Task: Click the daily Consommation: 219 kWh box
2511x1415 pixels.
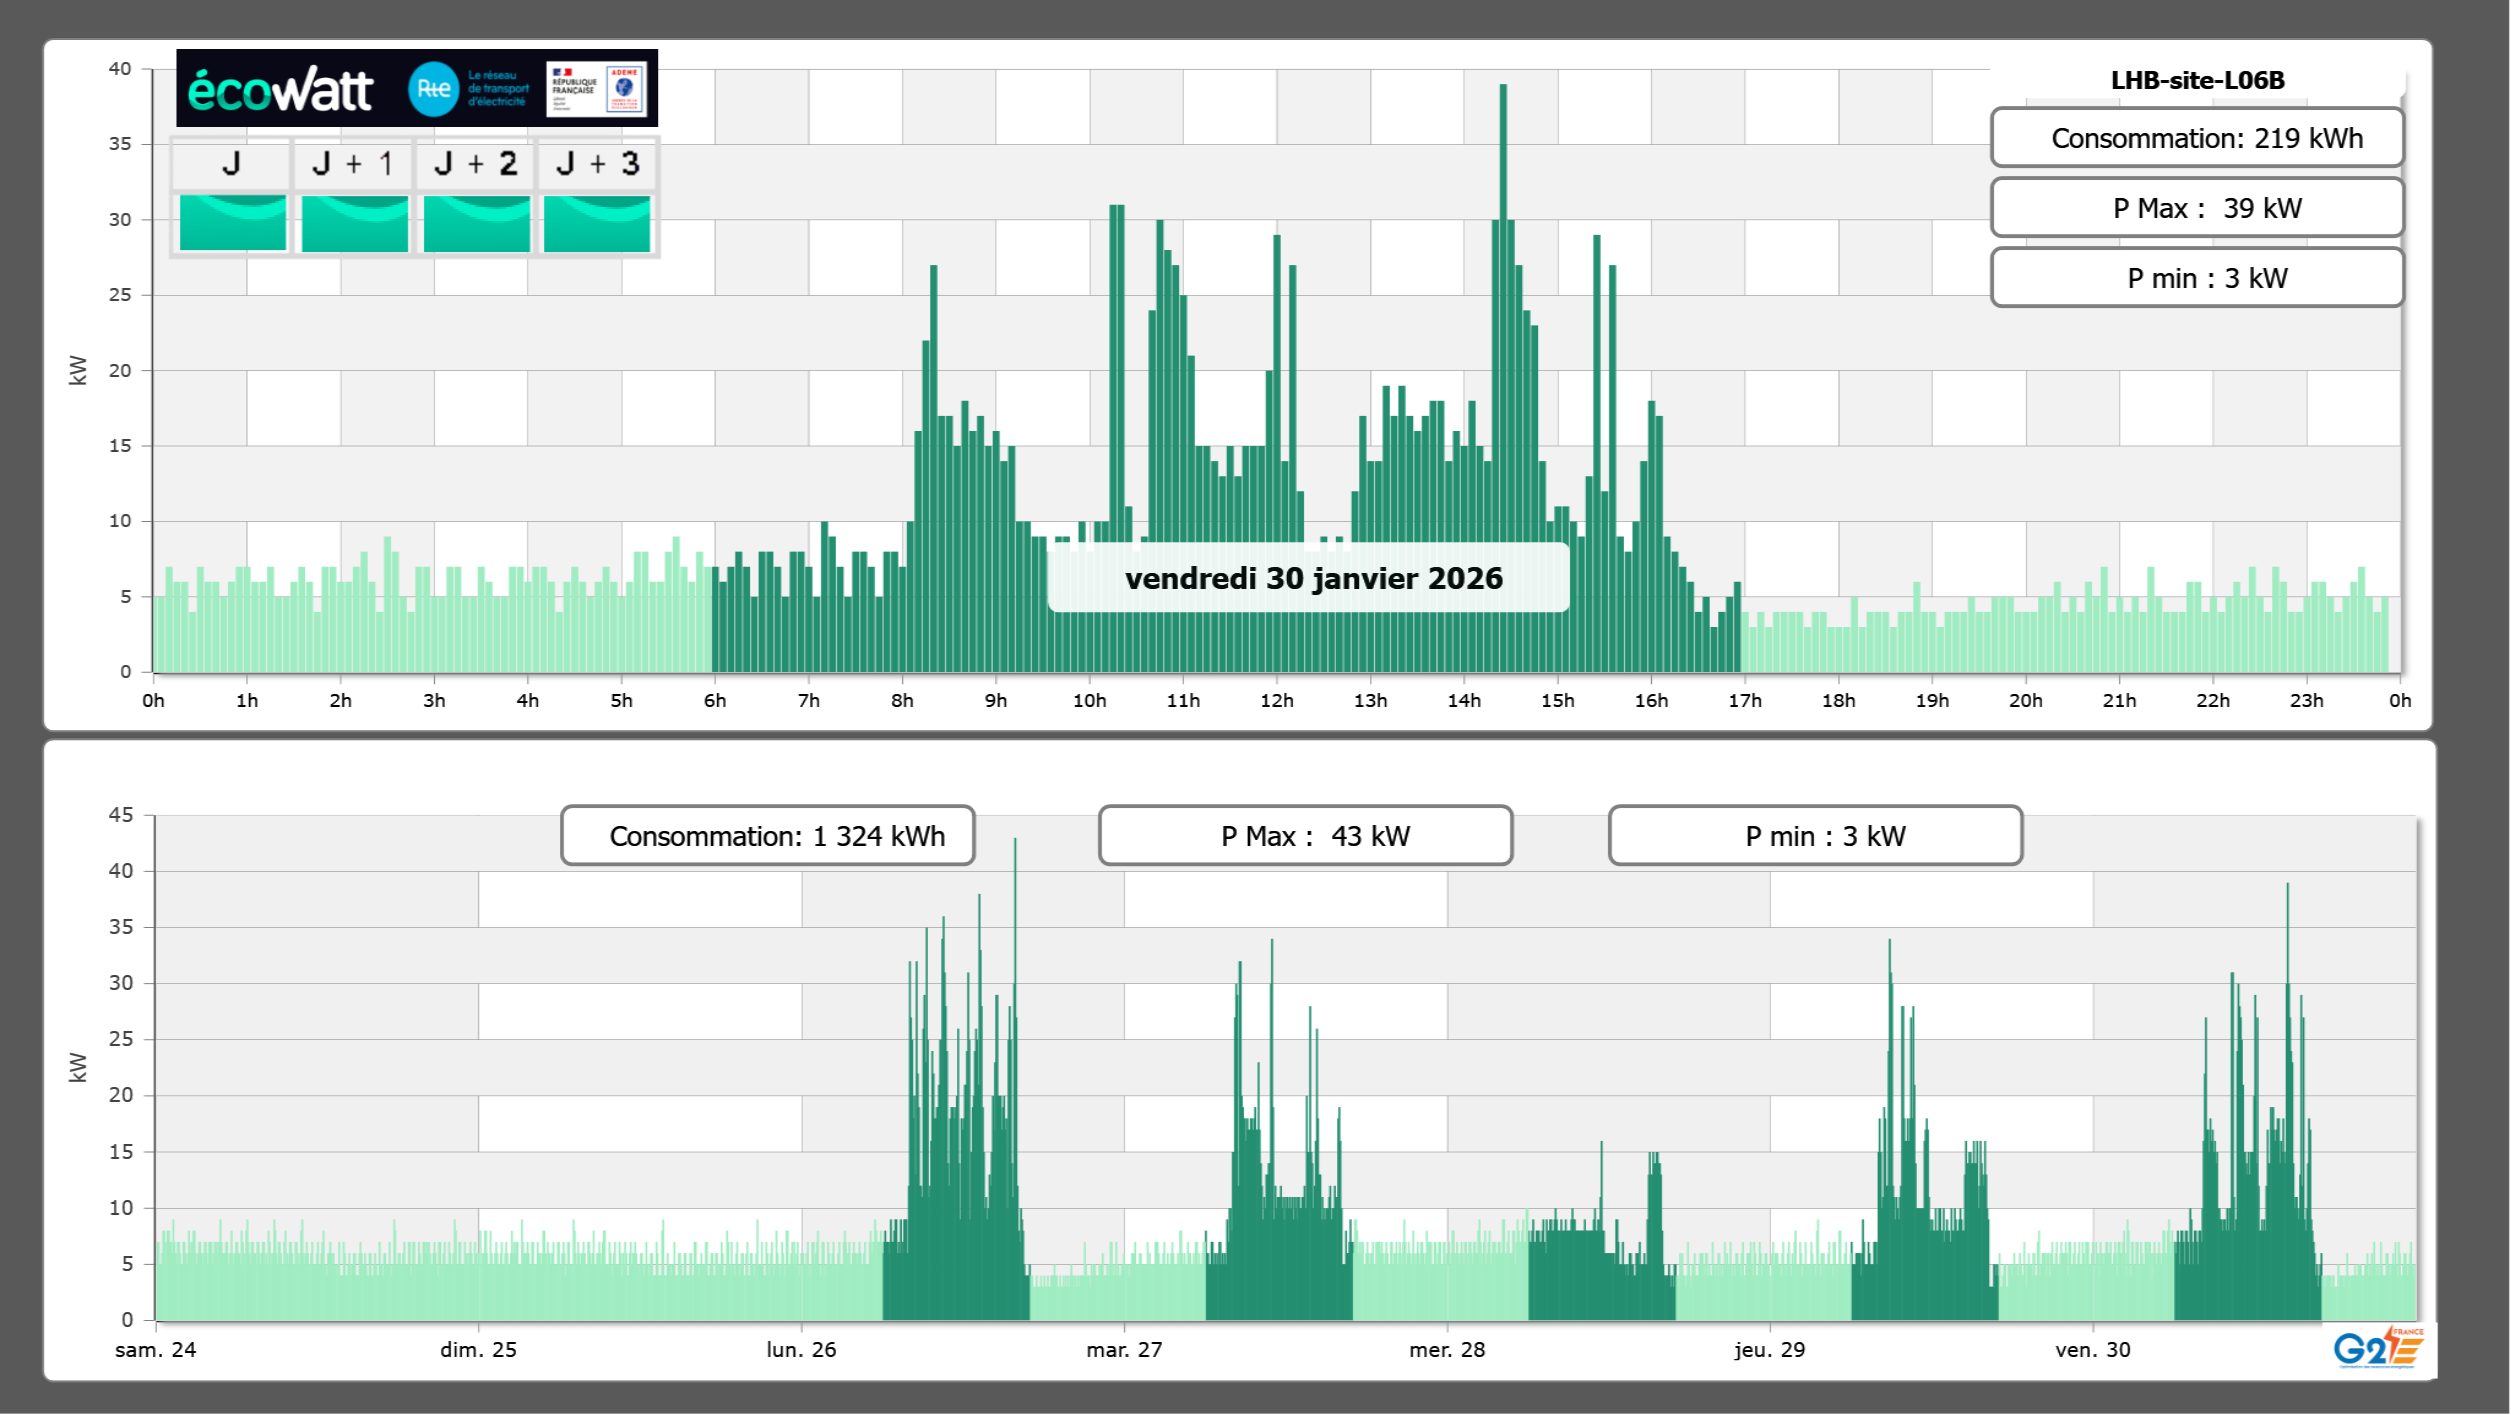Action: point(2197,138)
